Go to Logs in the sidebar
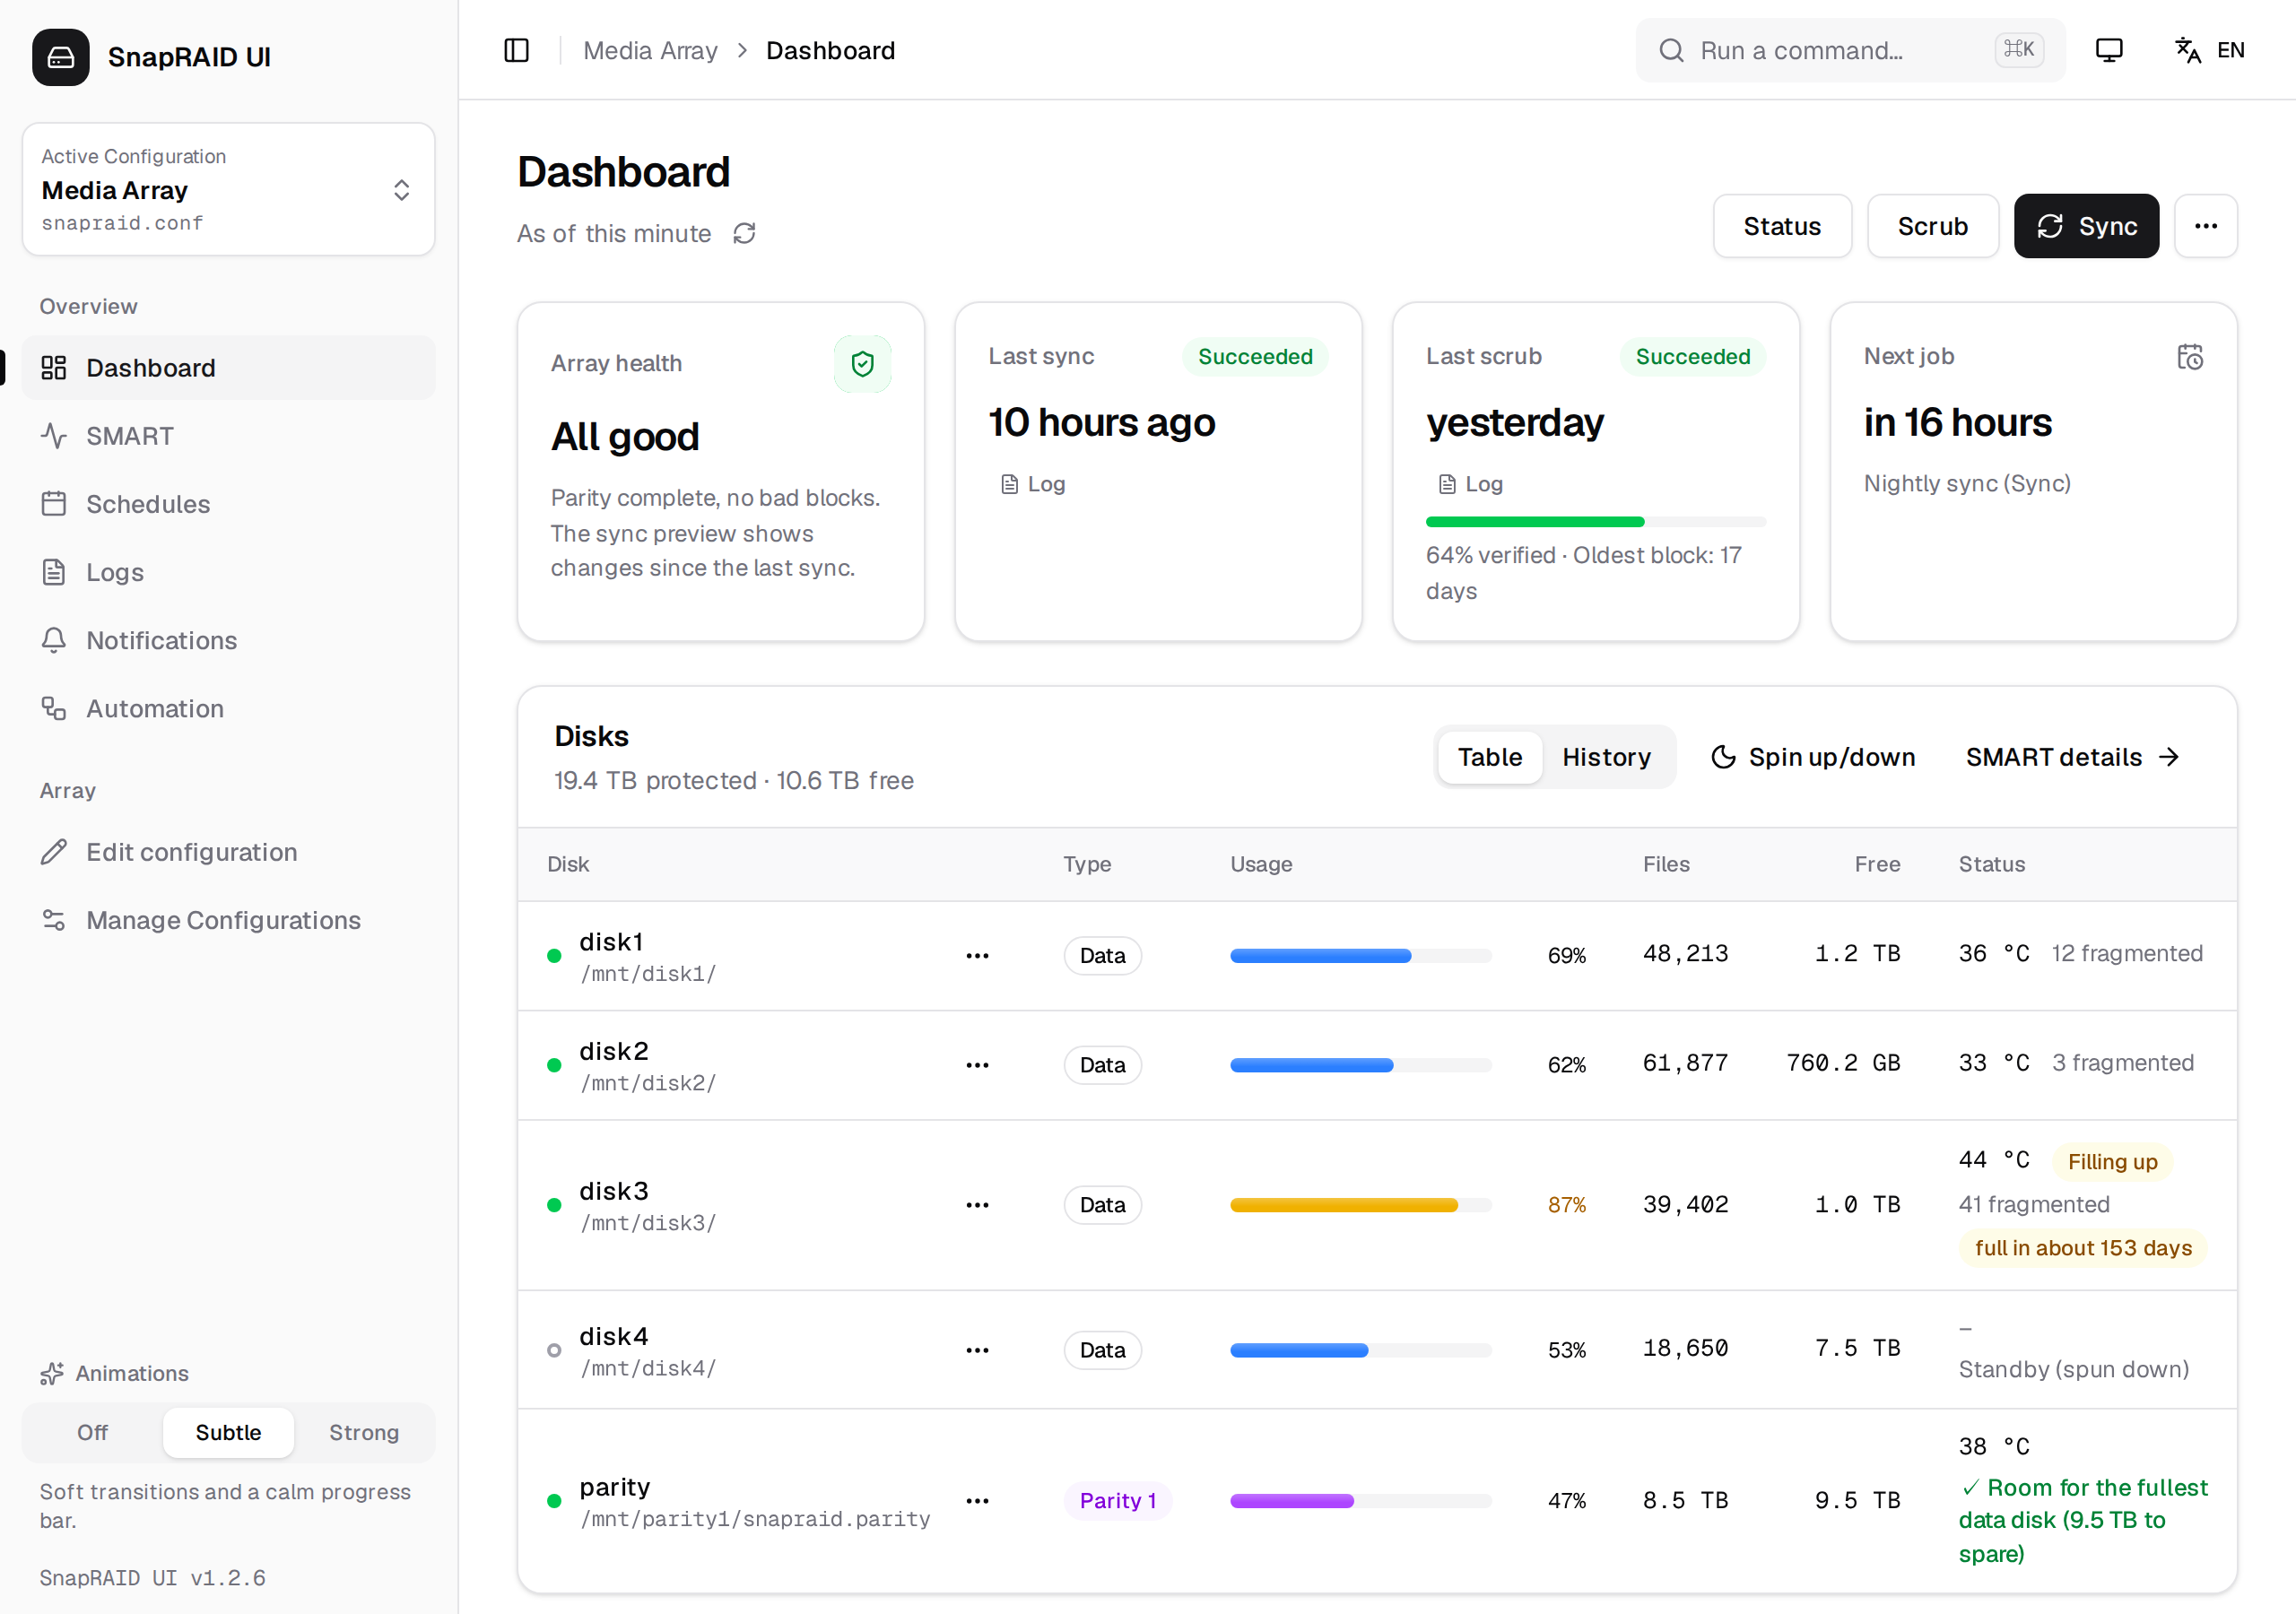 click(228, 572)
